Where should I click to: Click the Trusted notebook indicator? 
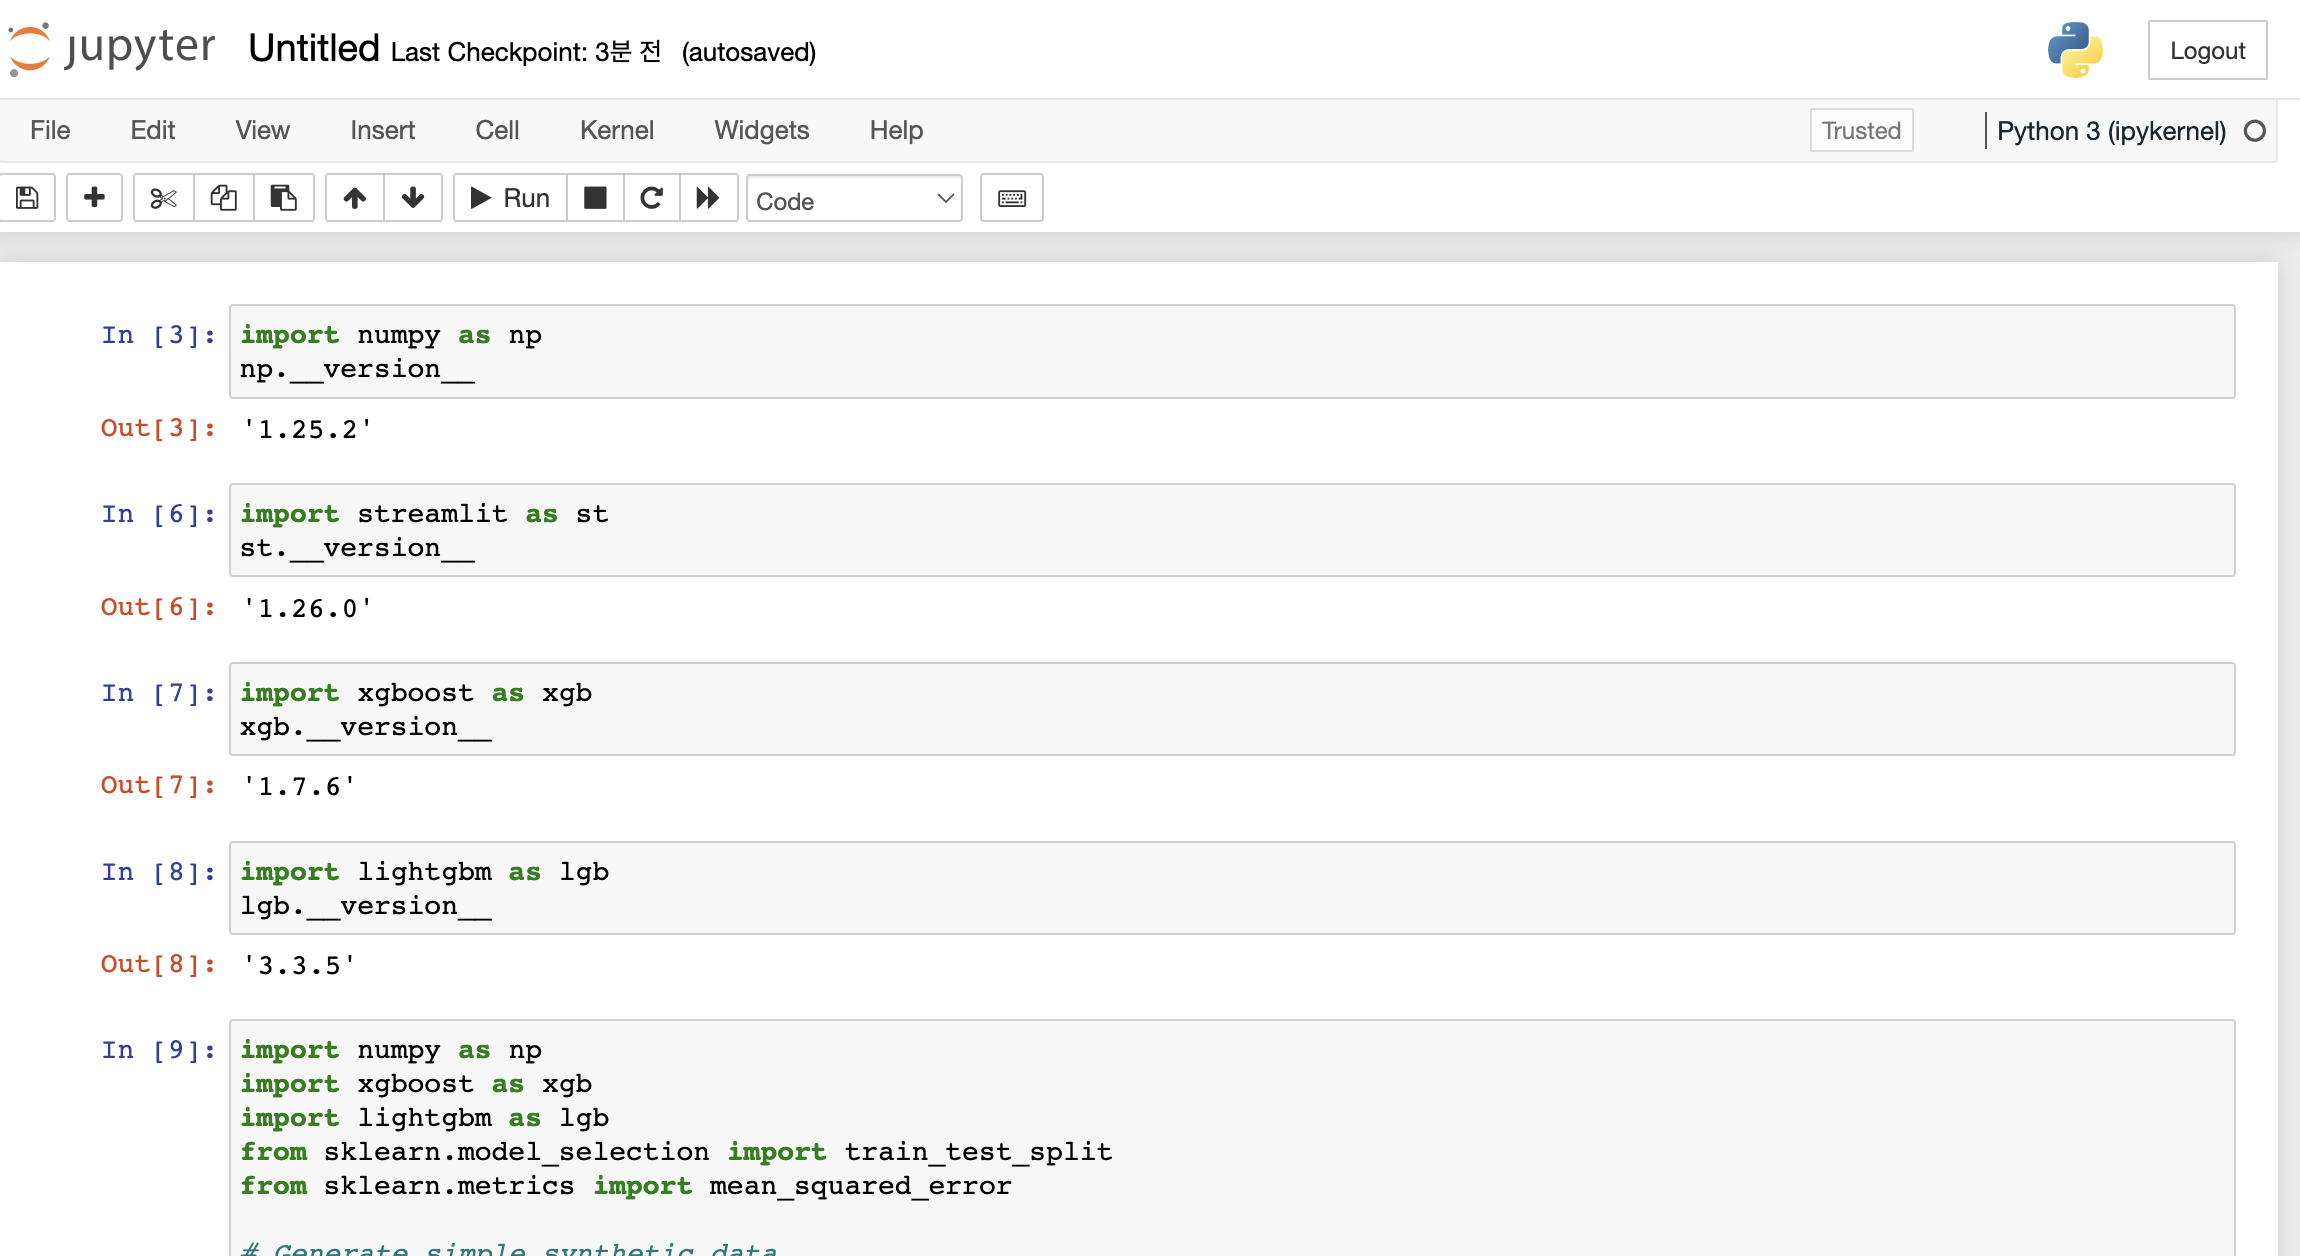[1861, 131]
